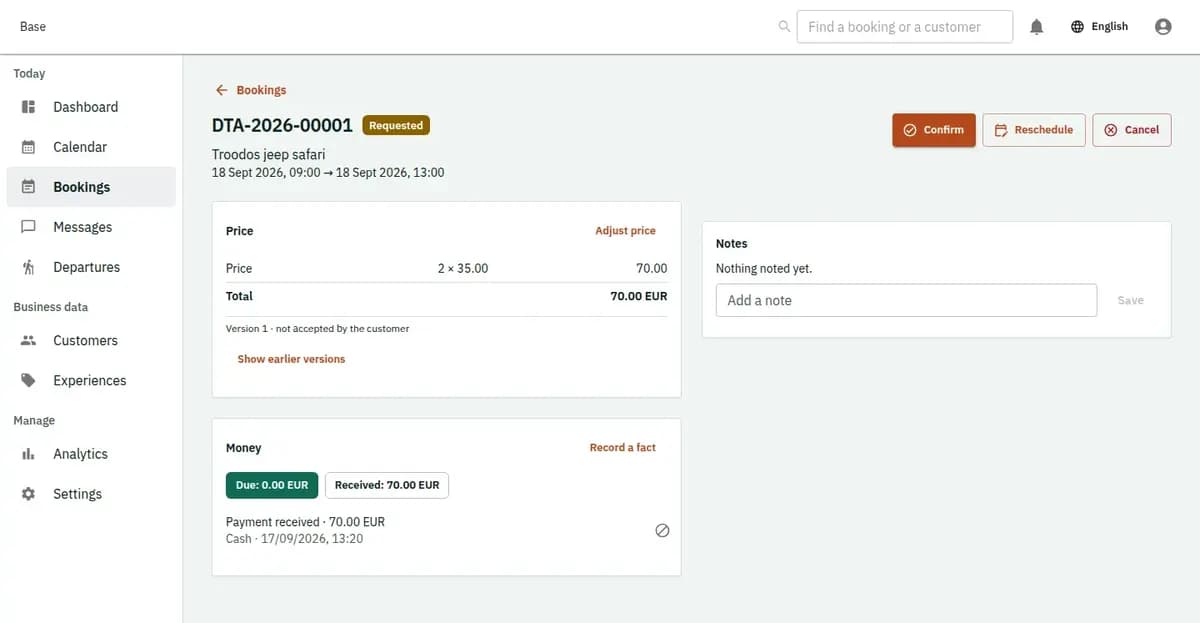Image resolution: width=1200 pixels, height=623 pixels.
Task: Void the cash payment using circle-slash icon
Action: (x=662, y=531)
